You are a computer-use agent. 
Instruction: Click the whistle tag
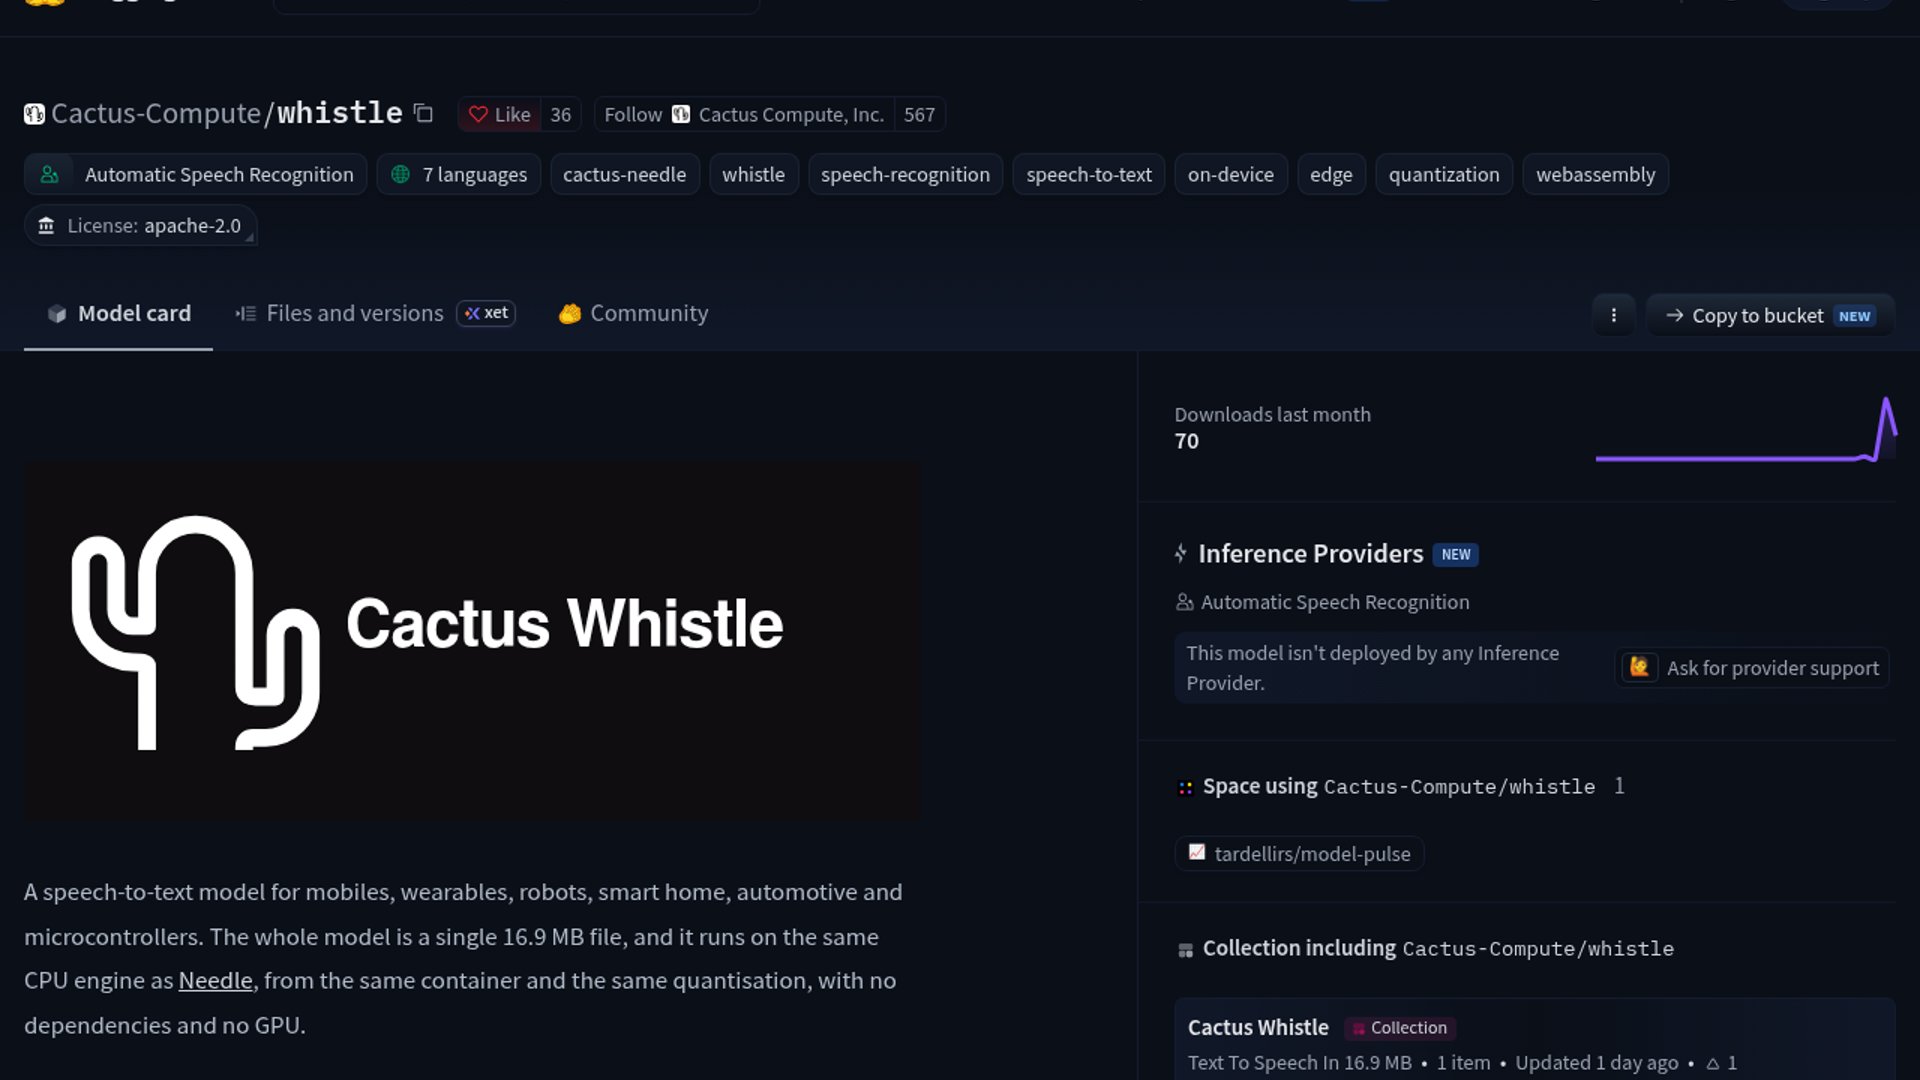point(753,174)
